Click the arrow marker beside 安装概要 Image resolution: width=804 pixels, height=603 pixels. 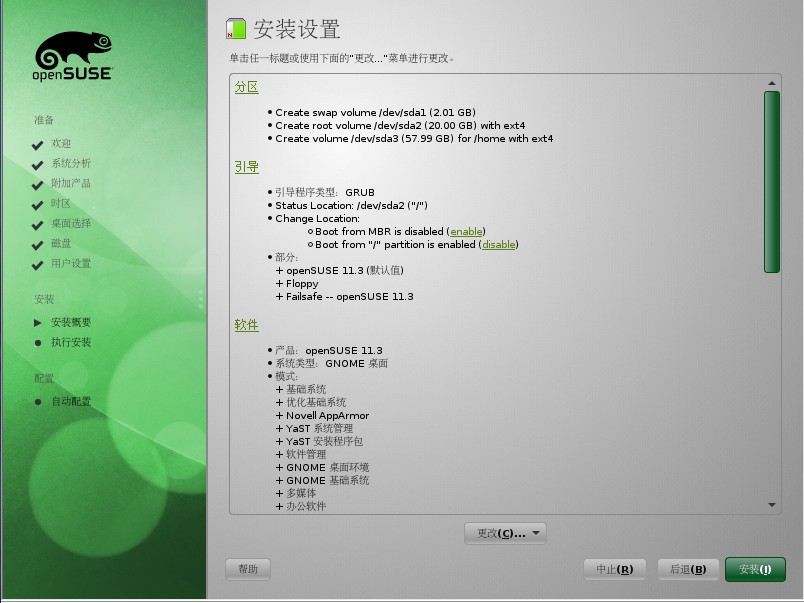pyautogui.click(x=37, y=323)
